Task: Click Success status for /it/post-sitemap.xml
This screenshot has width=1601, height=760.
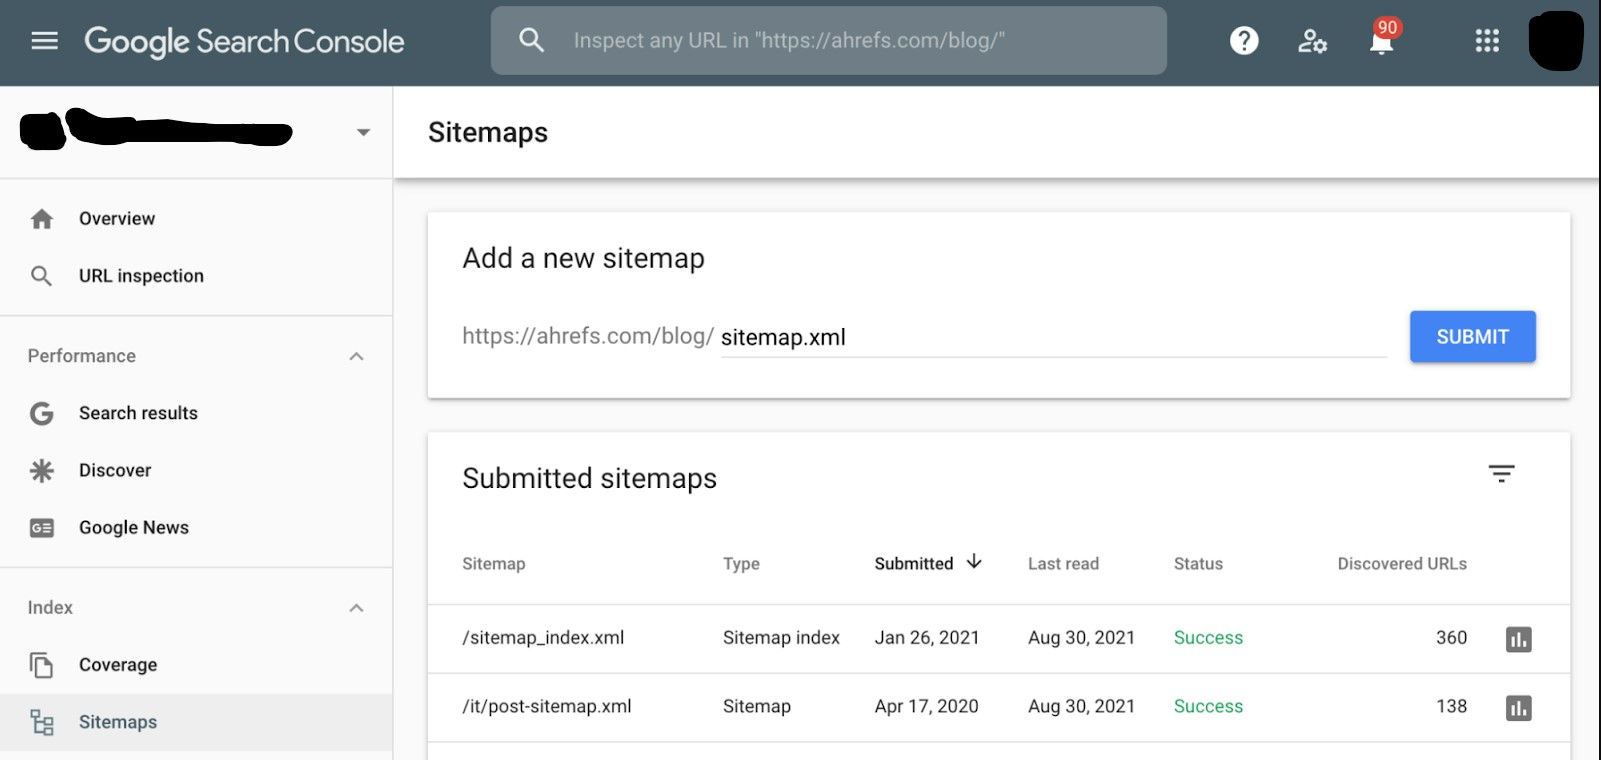Action: click(x=1208, y=707)
